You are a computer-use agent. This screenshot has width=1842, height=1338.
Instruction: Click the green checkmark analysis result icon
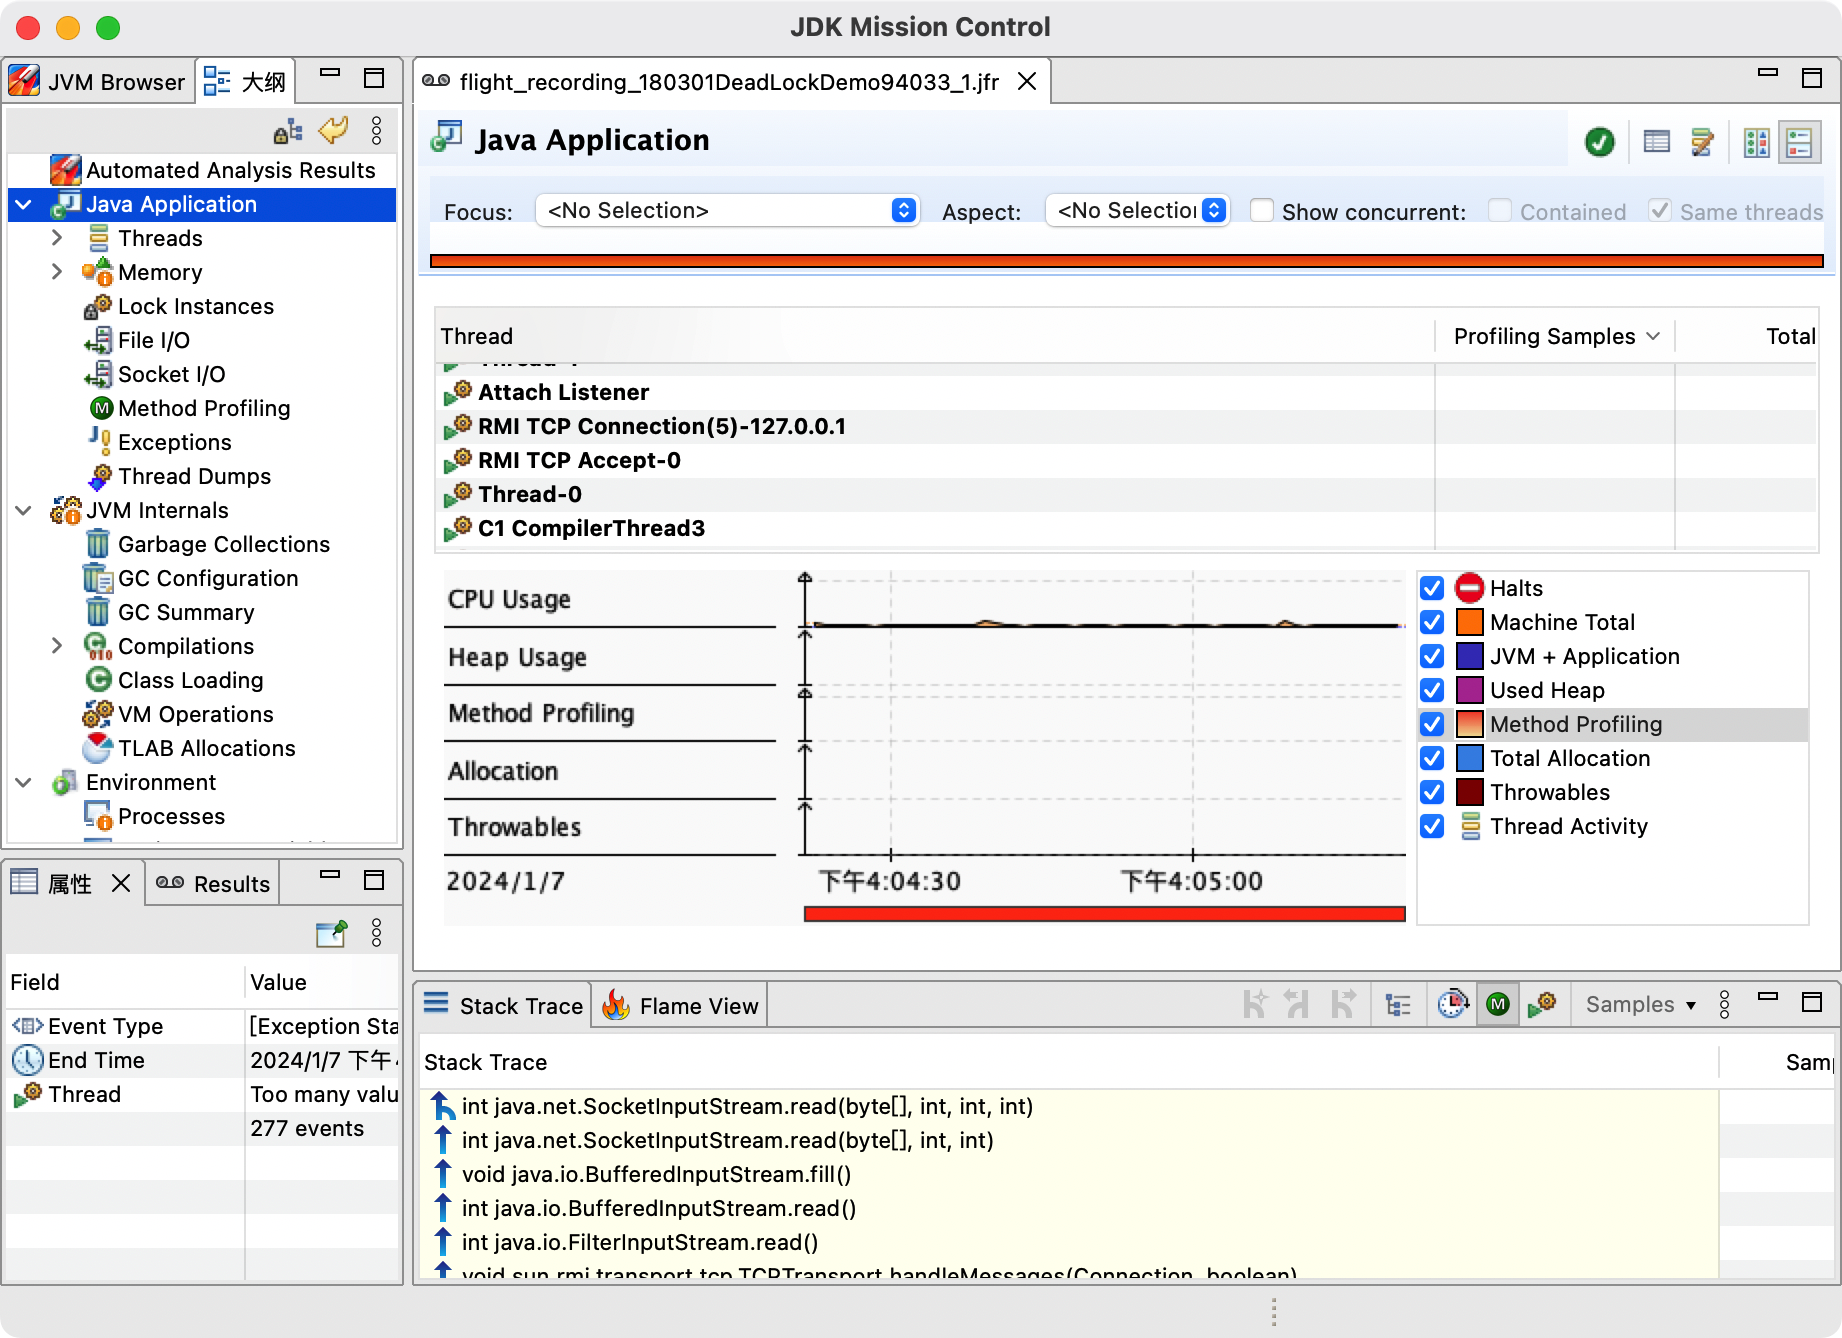tap(1600, 142)
